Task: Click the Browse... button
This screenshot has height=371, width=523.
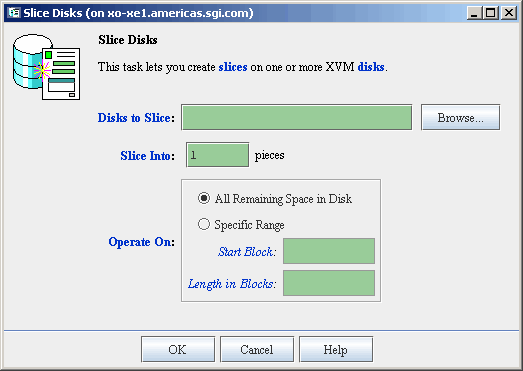Action: coord(460,117)
